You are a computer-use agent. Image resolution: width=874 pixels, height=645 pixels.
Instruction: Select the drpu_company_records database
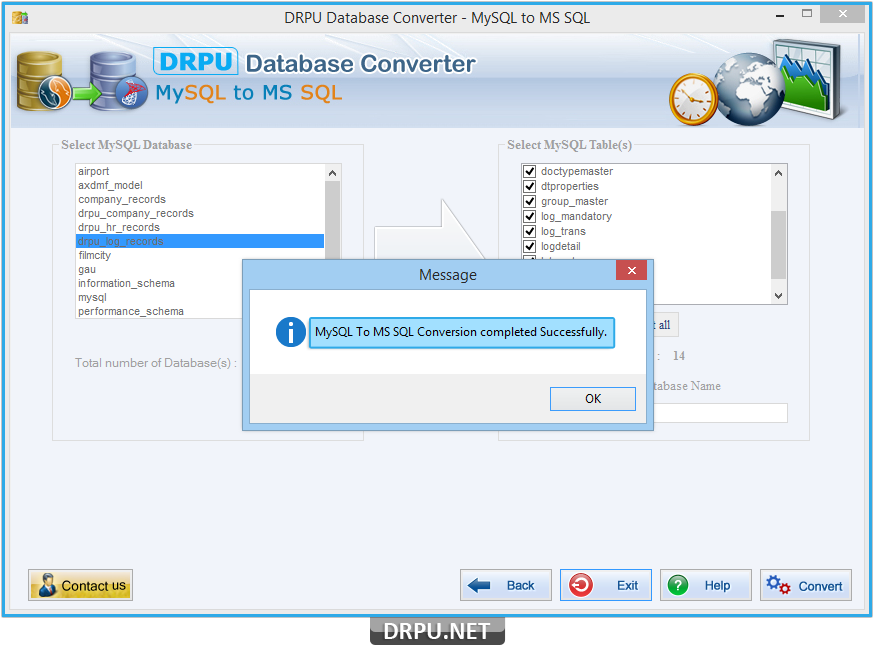click(x=200, y=213)
